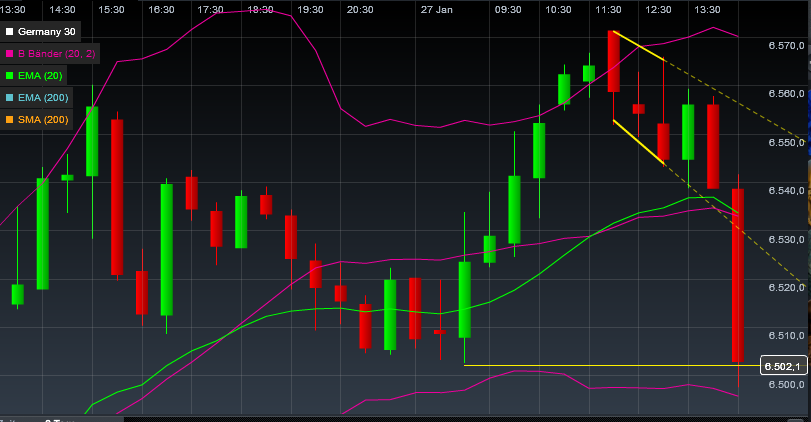Click the current price tag 6.502,1

click(x=783, y=366)
